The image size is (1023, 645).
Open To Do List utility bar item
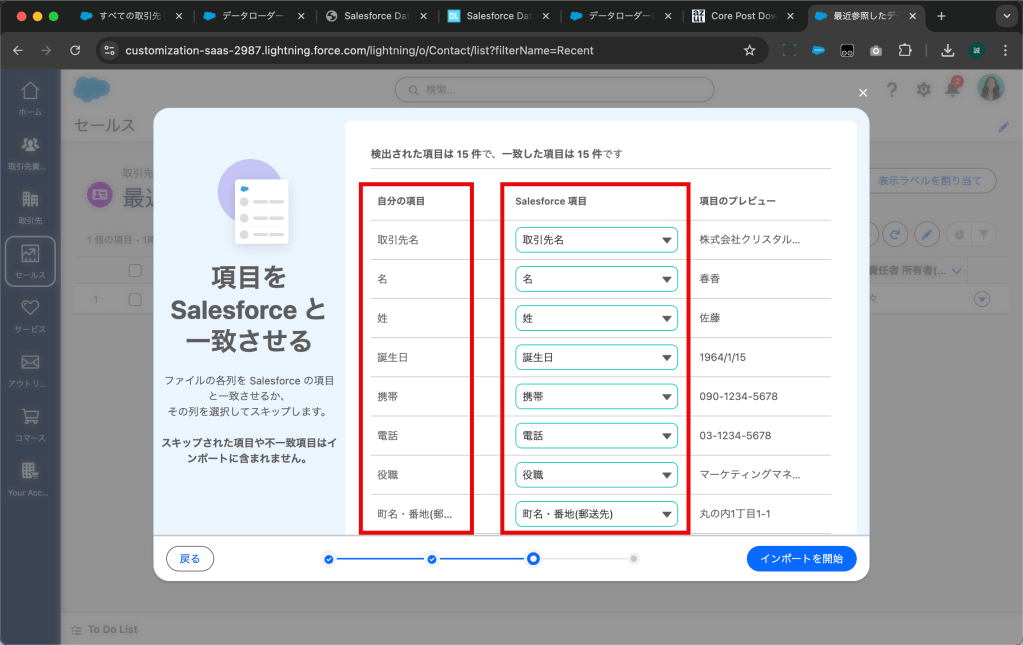click(x=104, y=629)
